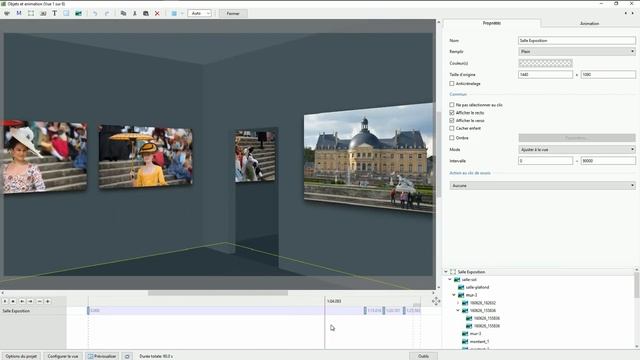Redo the last action
Screen dimensions: 640x360
pos(107,13)
